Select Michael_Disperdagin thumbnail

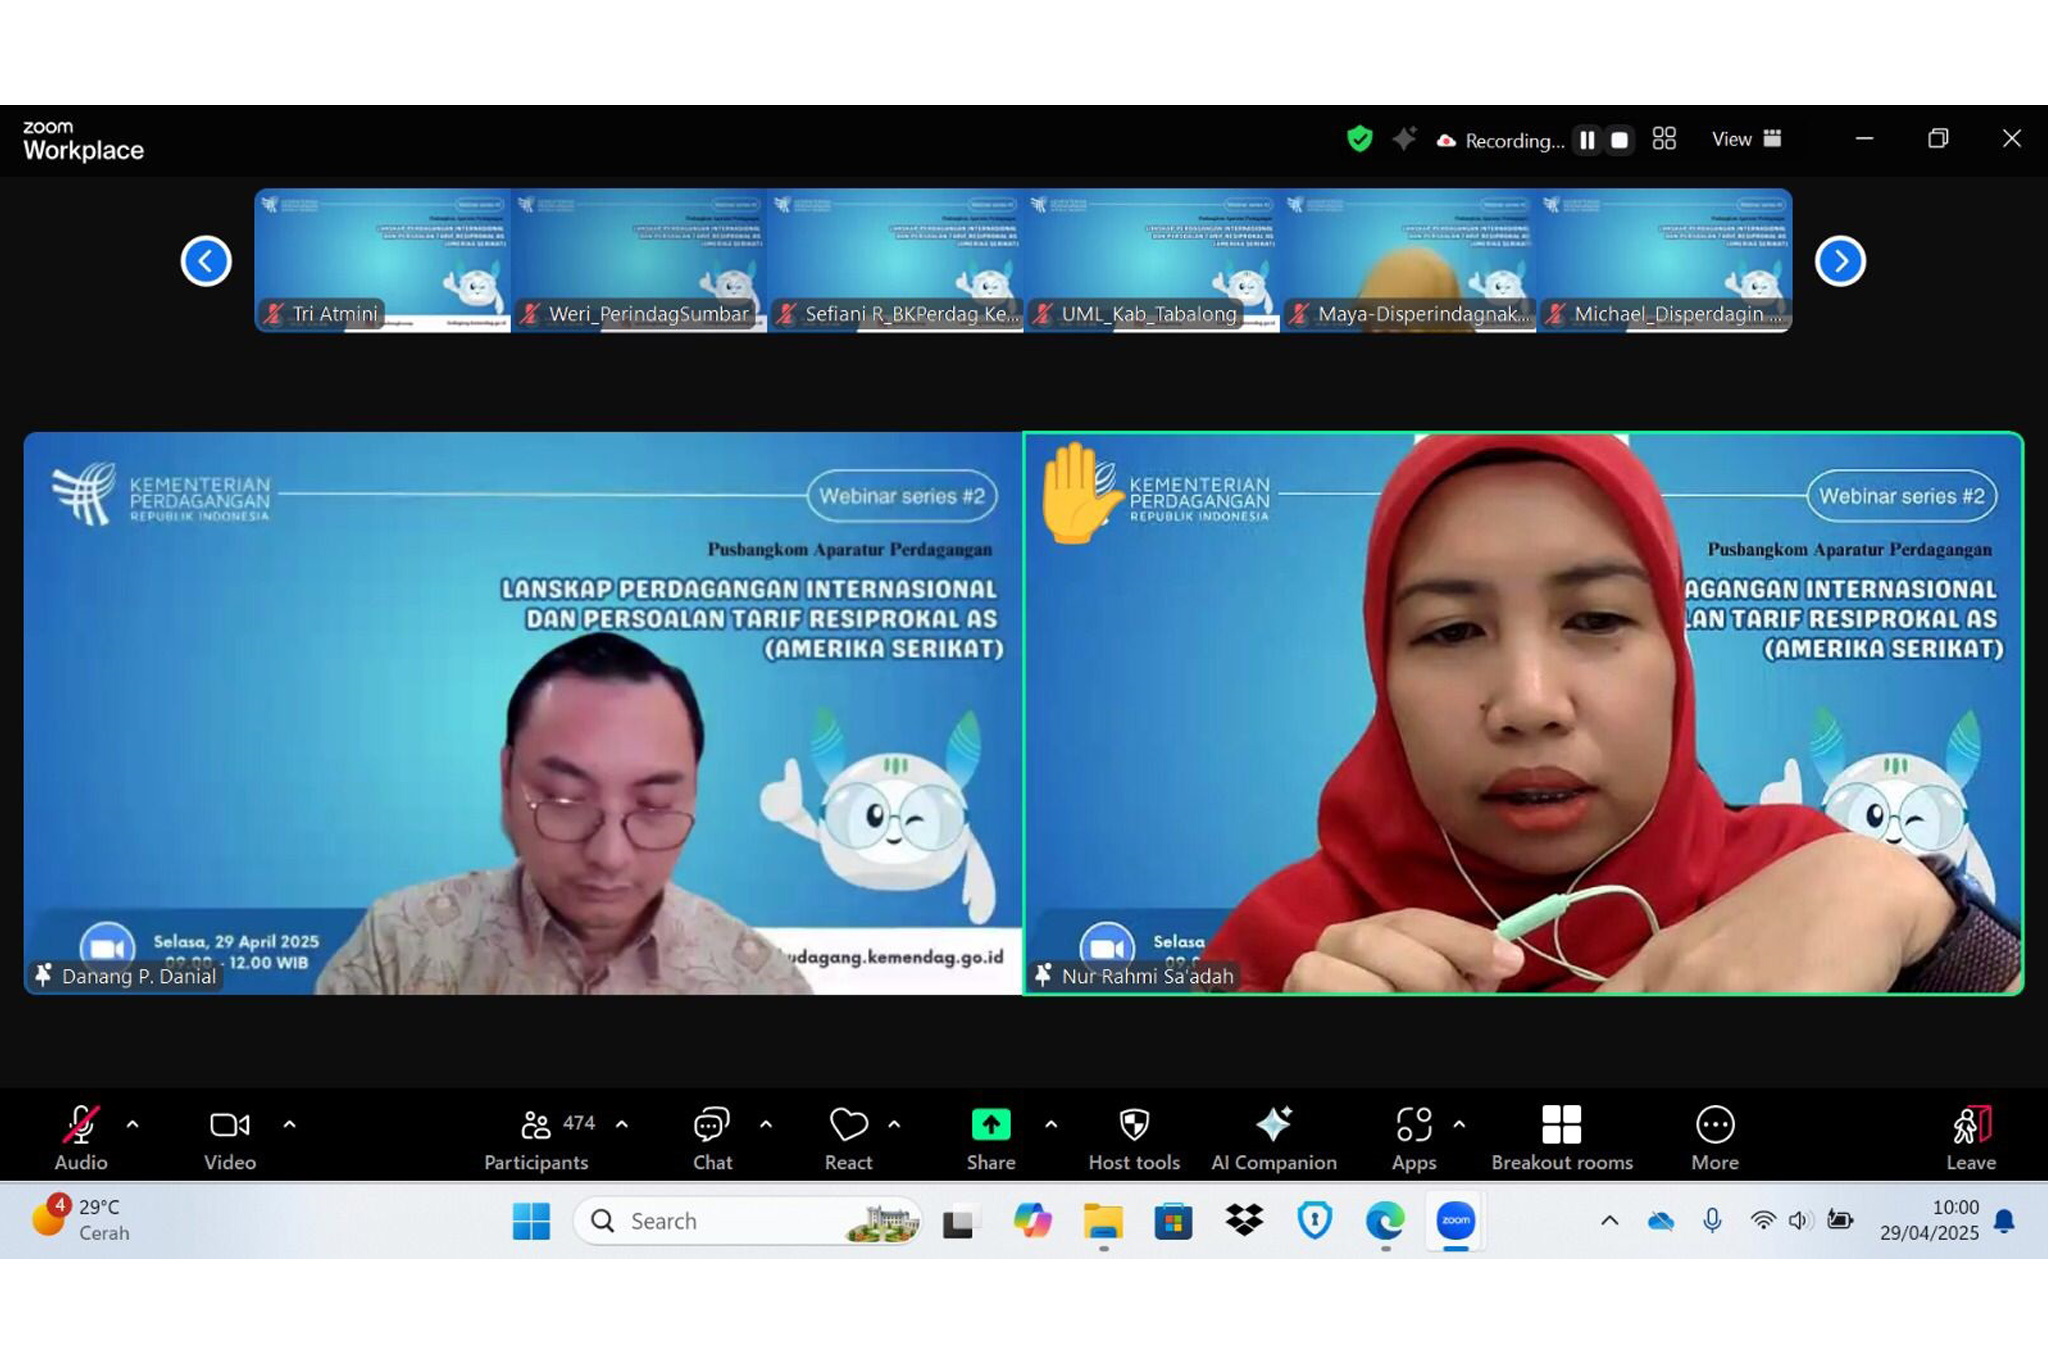point(1665,260)
